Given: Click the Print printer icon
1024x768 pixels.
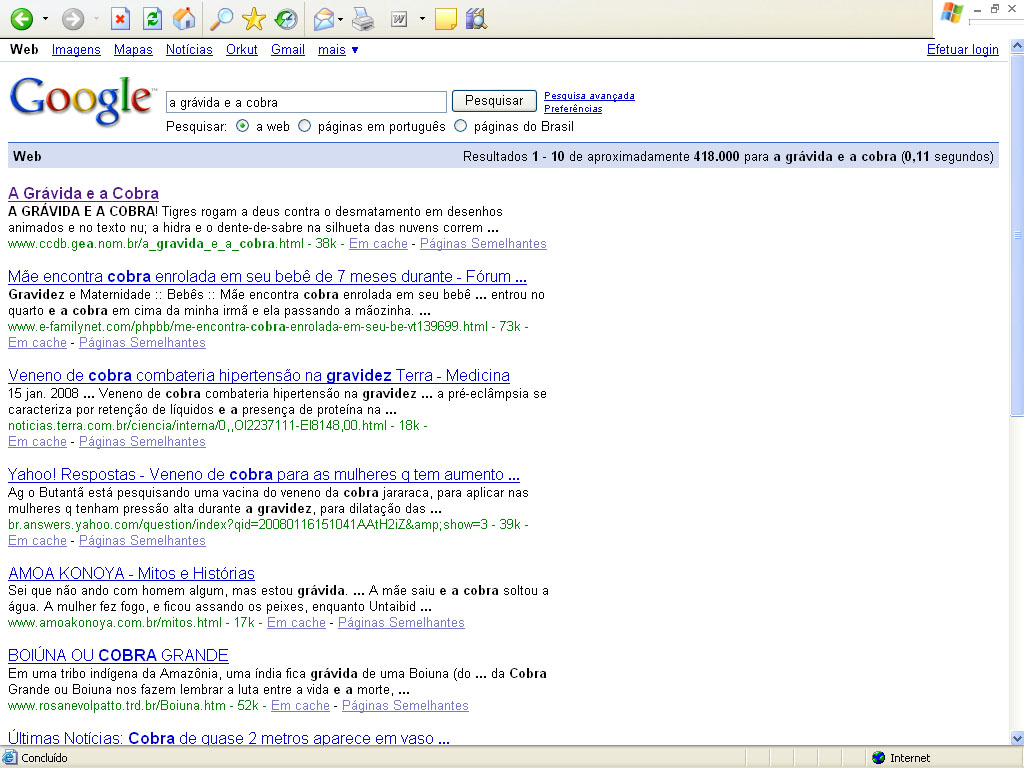Looking at the screenshot, I should point(363,19).
